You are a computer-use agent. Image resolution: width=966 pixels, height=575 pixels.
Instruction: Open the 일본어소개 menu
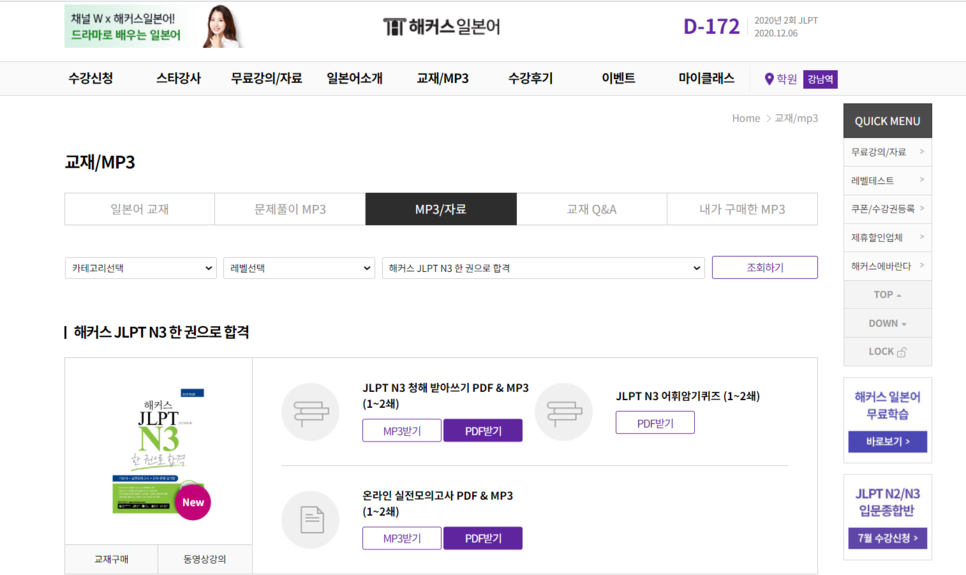[x=354, y=78]
